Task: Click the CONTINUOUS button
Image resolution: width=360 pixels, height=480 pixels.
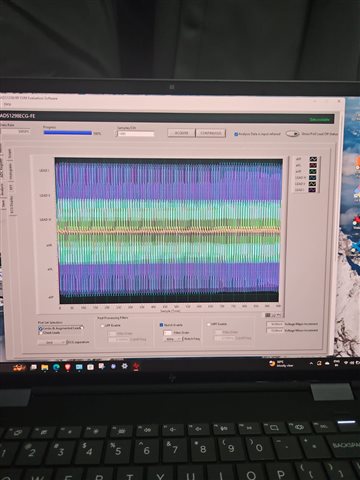Action: coord(211,133)
